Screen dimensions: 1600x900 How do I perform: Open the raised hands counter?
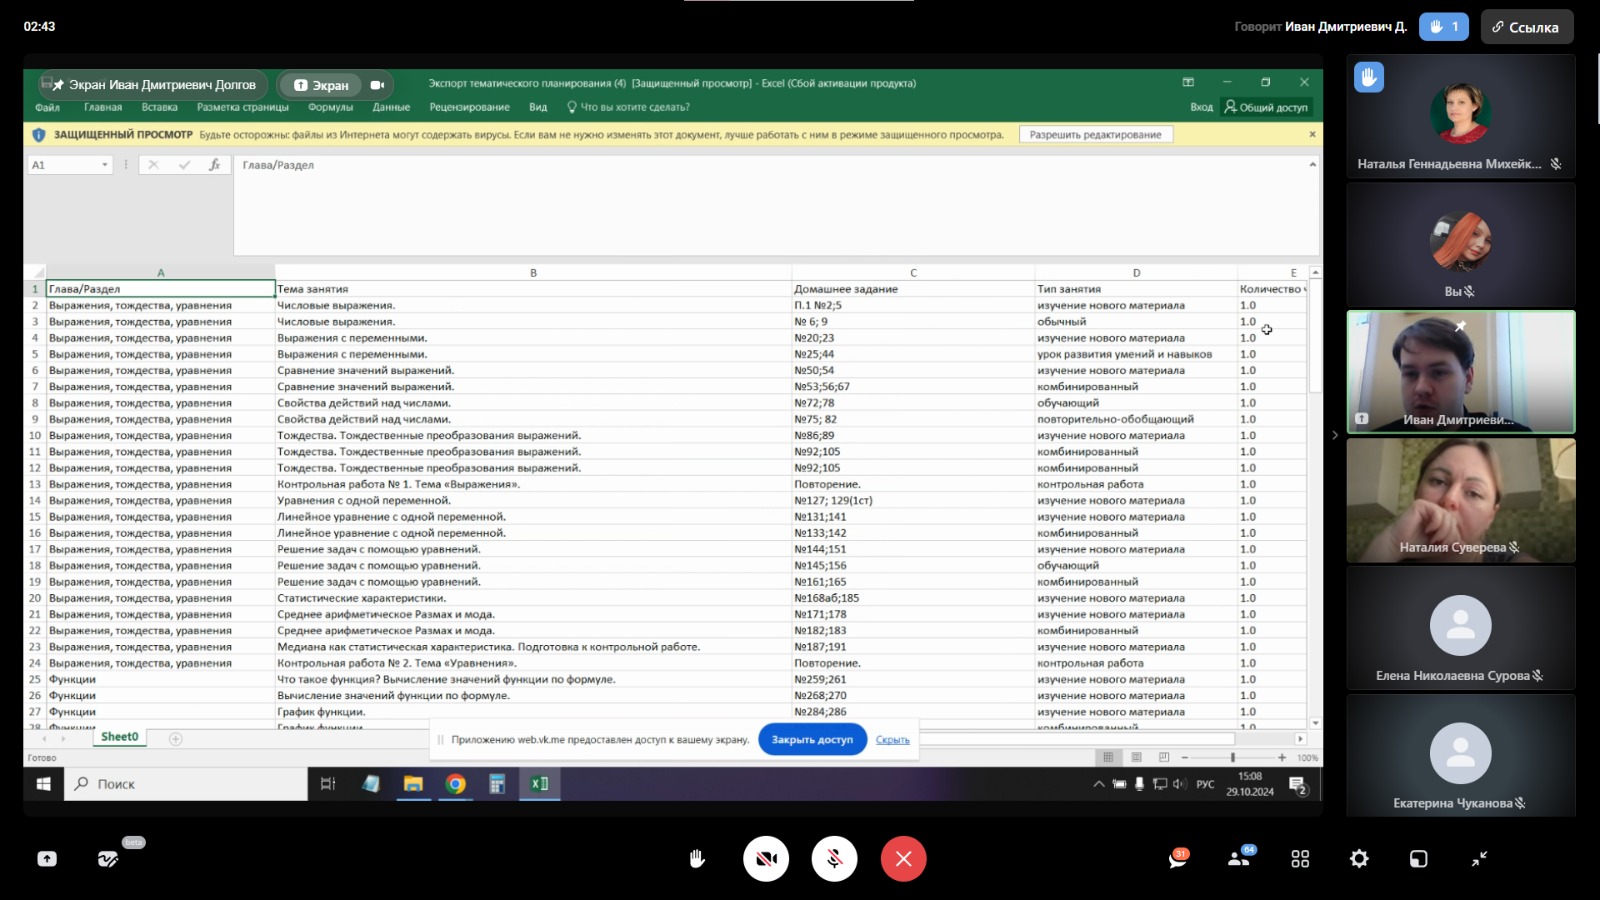tap(1443, 27)
